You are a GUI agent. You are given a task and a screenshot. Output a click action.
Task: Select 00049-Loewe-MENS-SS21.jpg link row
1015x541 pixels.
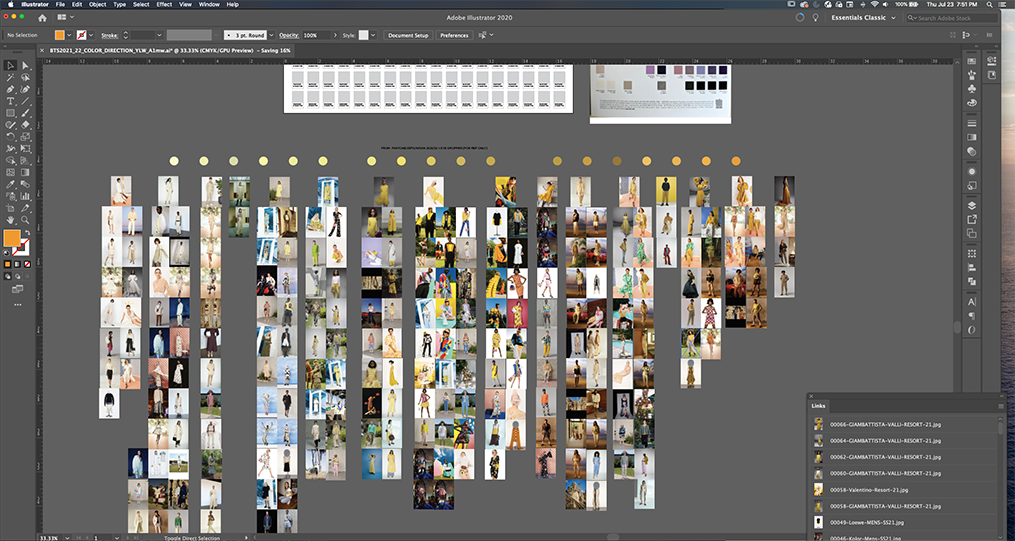[x=905, y=522]
